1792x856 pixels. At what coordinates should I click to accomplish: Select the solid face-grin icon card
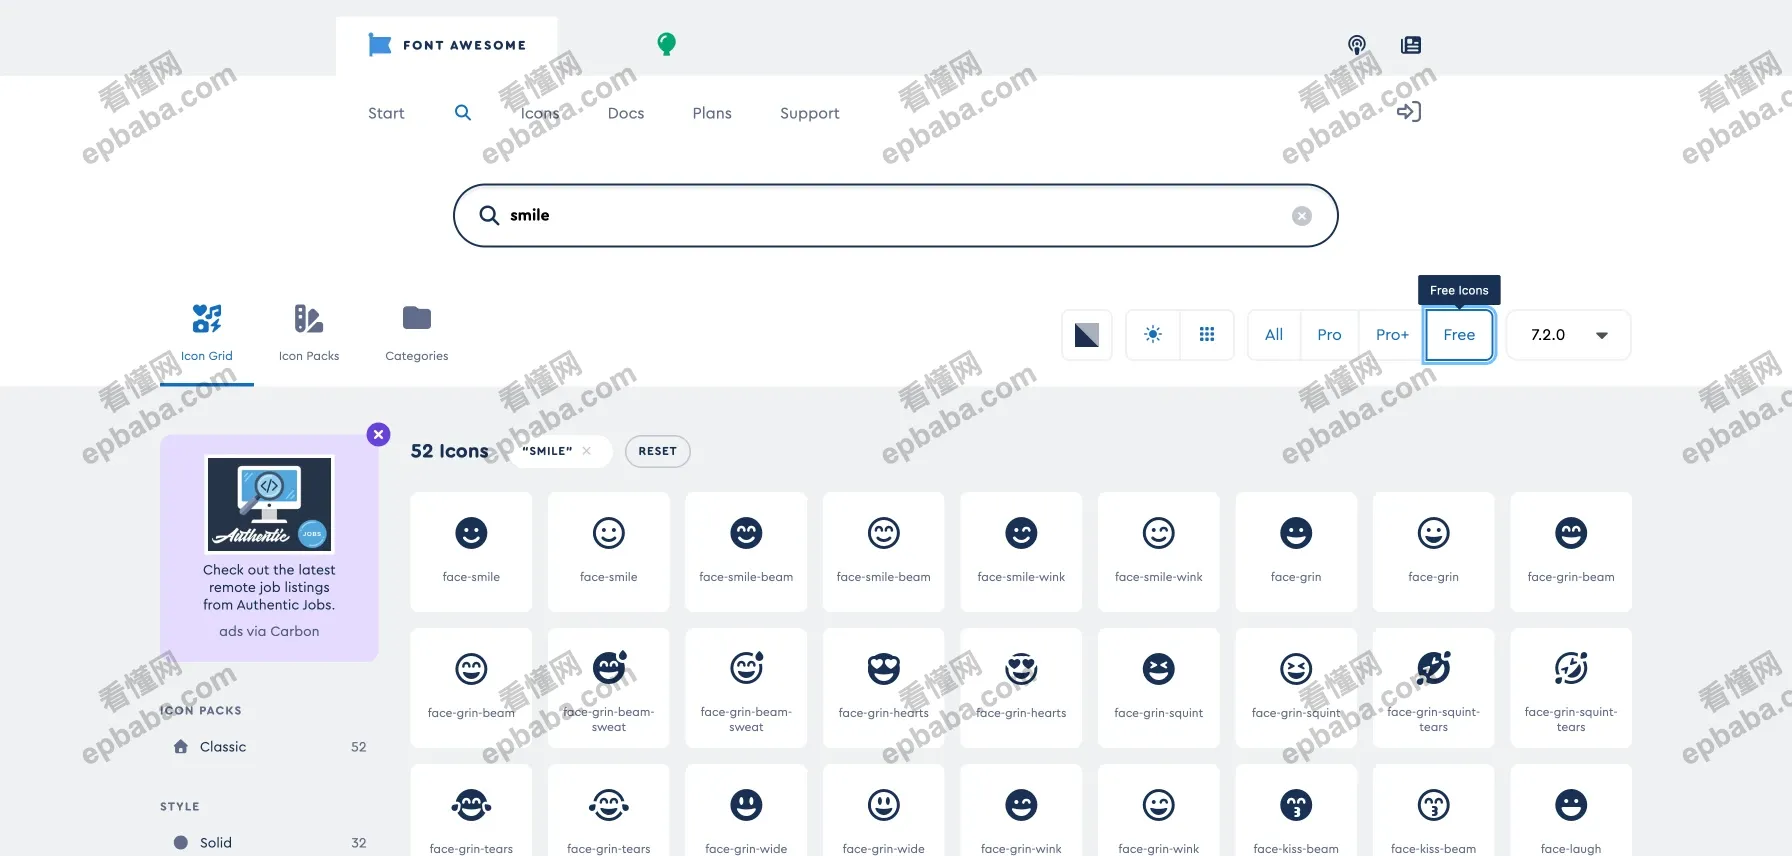pos(1296,551)
